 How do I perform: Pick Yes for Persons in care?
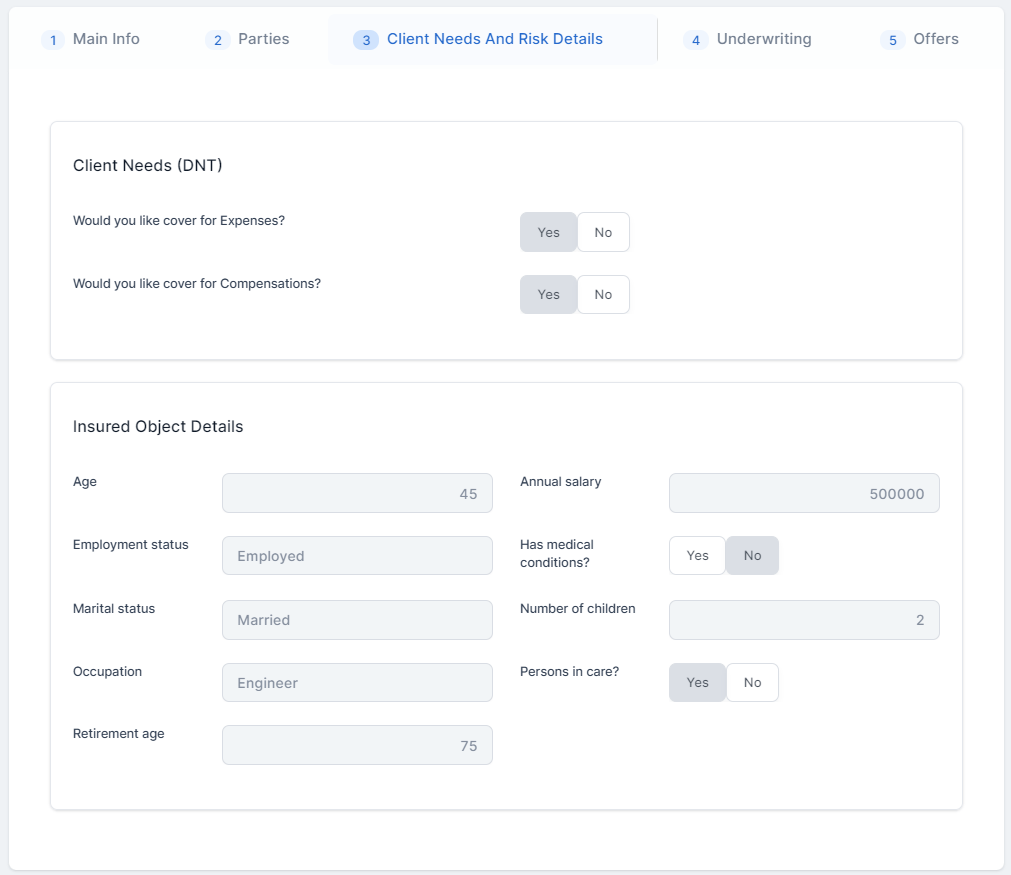pos(697,683)
